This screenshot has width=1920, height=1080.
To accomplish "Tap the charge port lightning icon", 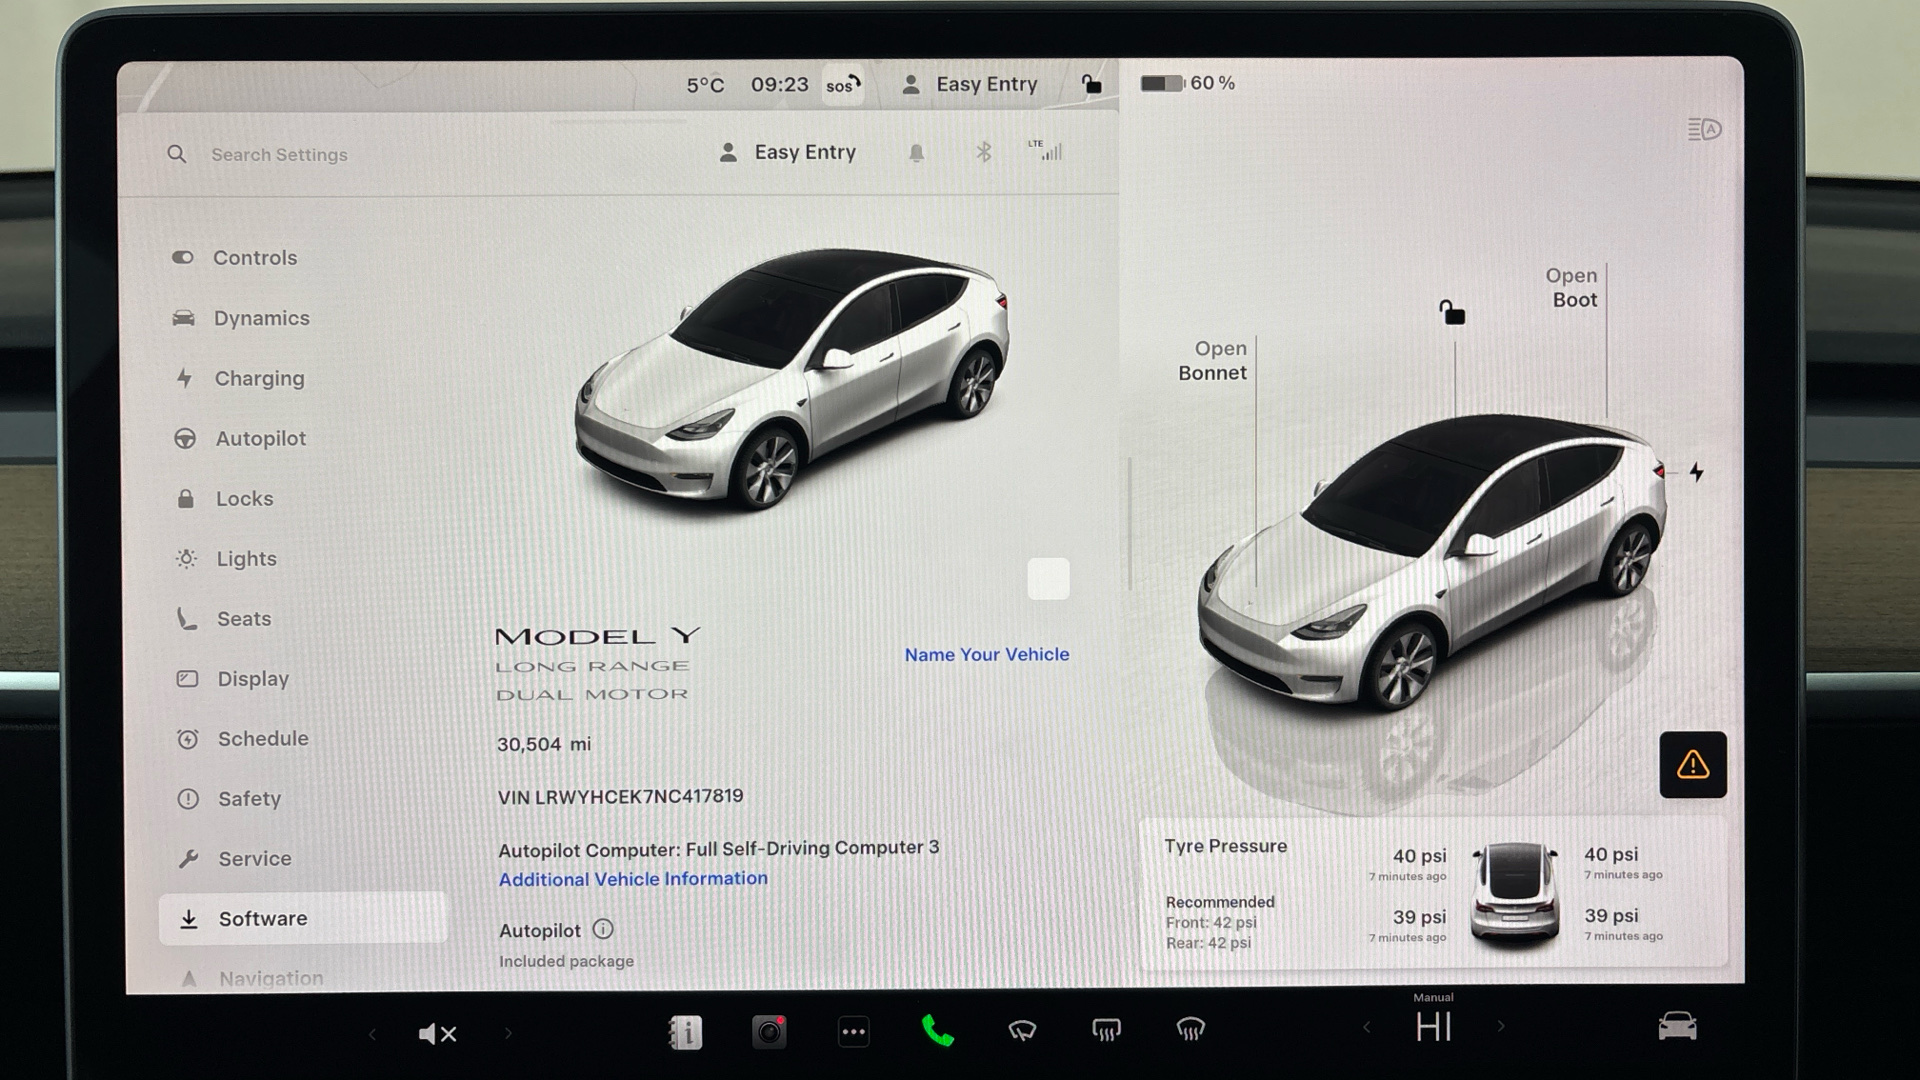I will coord(1696,472).
